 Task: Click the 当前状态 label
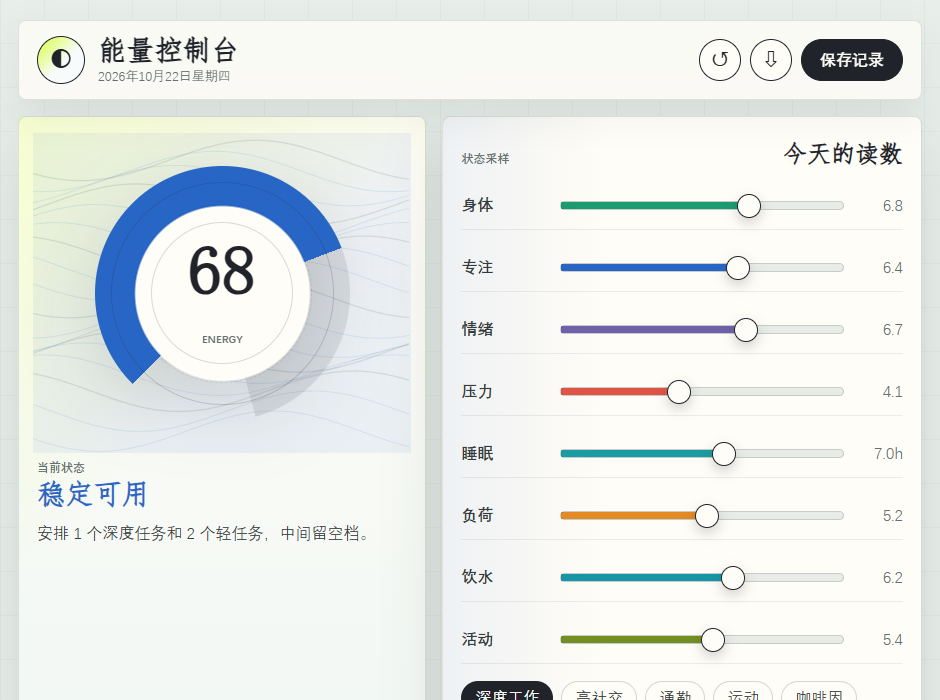click(x=61, y=467)
